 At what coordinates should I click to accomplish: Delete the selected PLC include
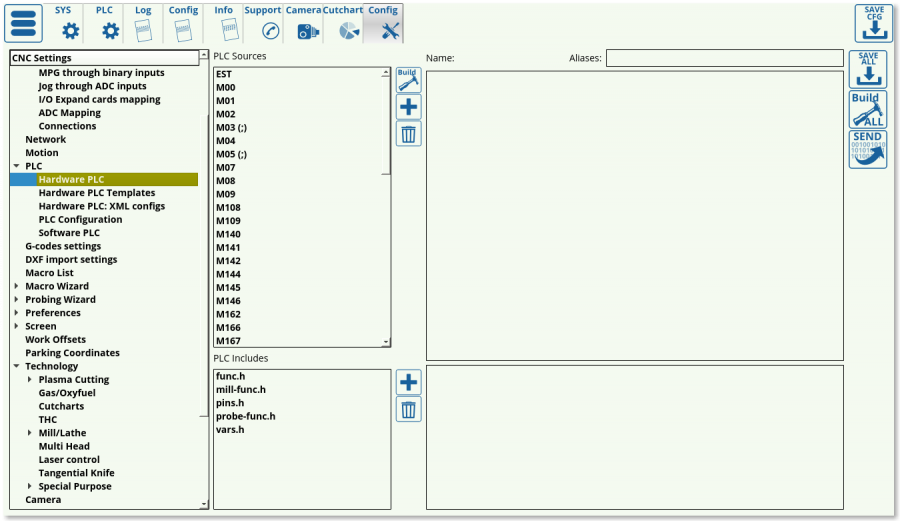(x=408, y=409)
